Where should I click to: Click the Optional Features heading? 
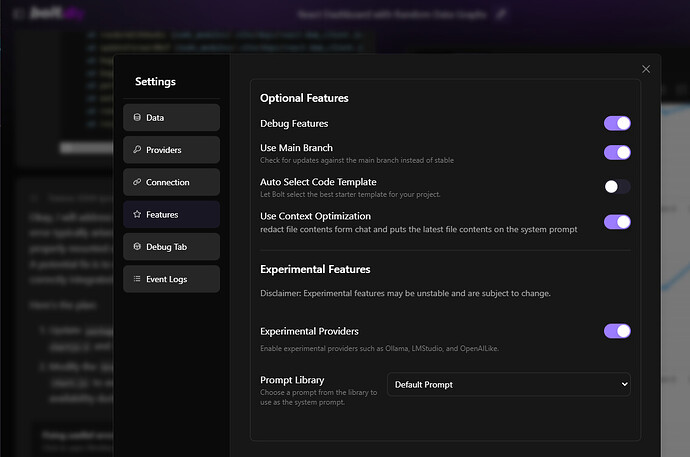304,98
